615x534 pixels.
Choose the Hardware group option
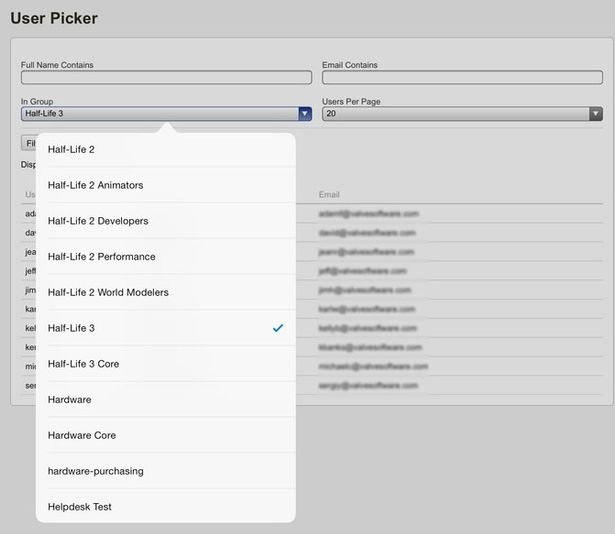(166, 399)
